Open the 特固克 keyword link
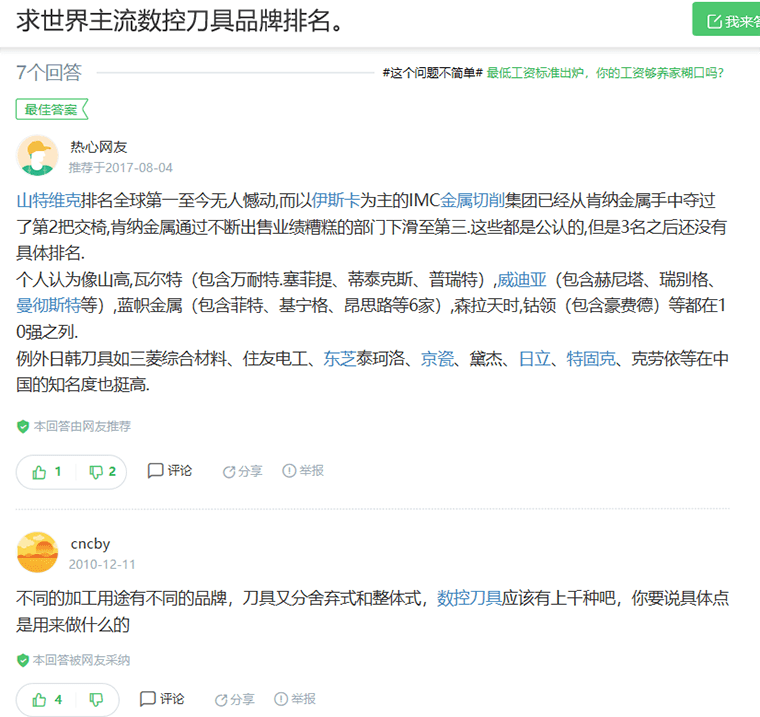This screenshot has height=717, width=760. [x=591, y=359]
